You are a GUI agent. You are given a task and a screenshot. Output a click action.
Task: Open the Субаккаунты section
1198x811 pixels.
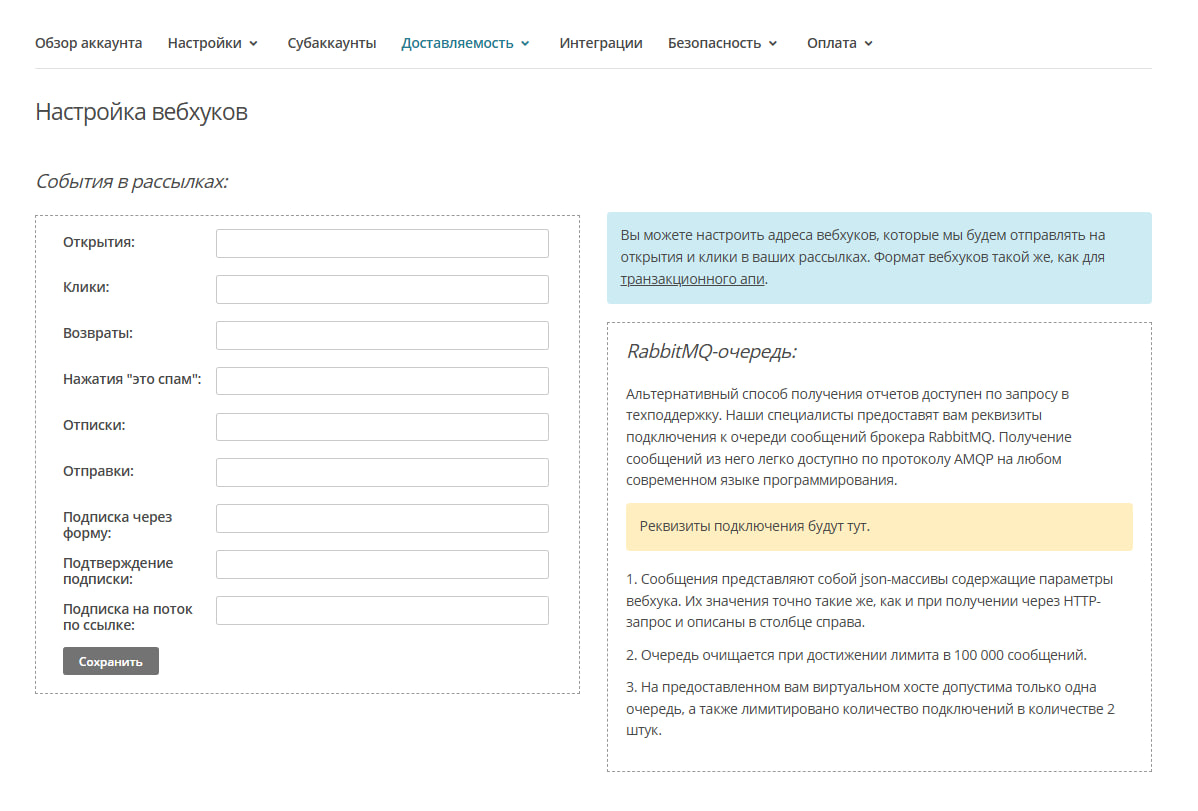[331, 43]
